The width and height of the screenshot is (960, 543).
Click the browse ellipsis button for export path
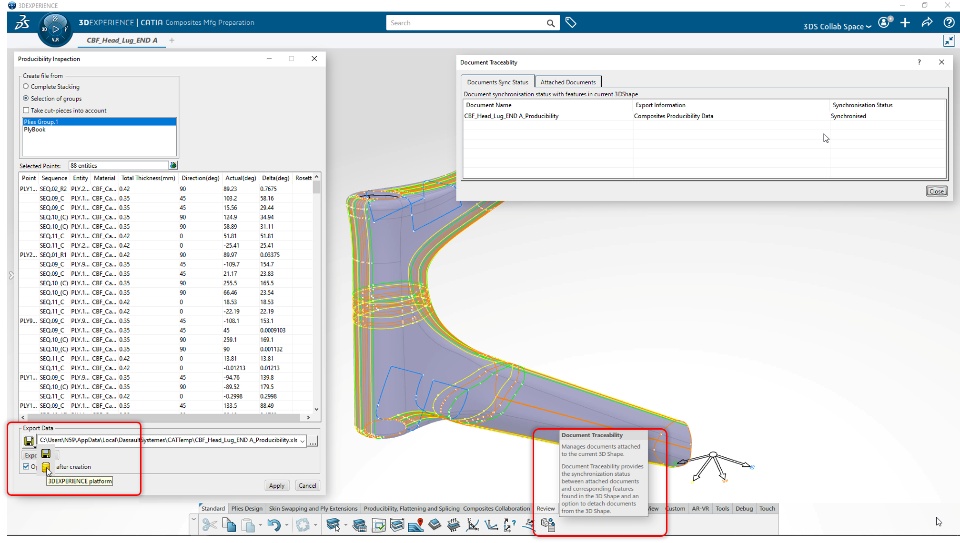313,441
